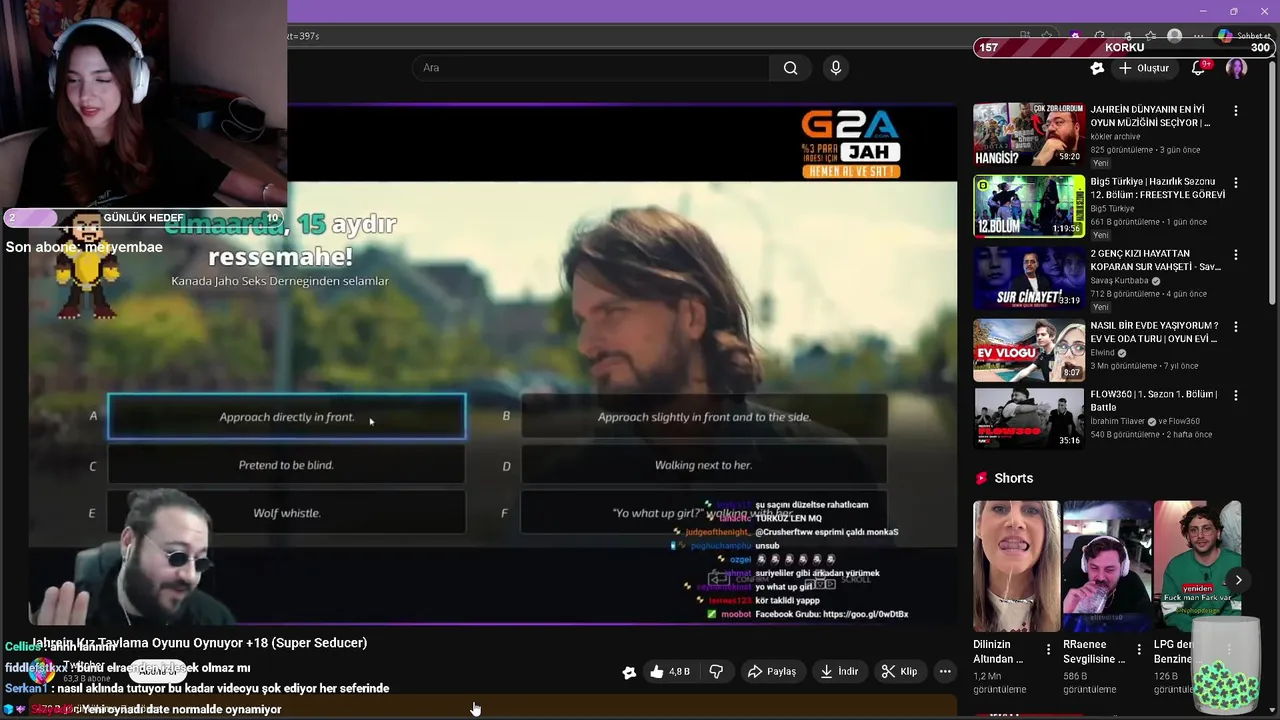The width and height of the screenshot is (1280, 720).
Task: Share the video using Paylaş
Action: [772, 672]
